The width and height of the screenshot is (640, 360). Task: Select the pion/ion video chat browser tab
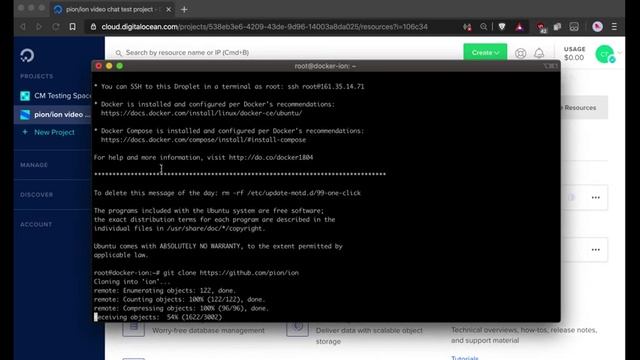click(x=112, y=9)
